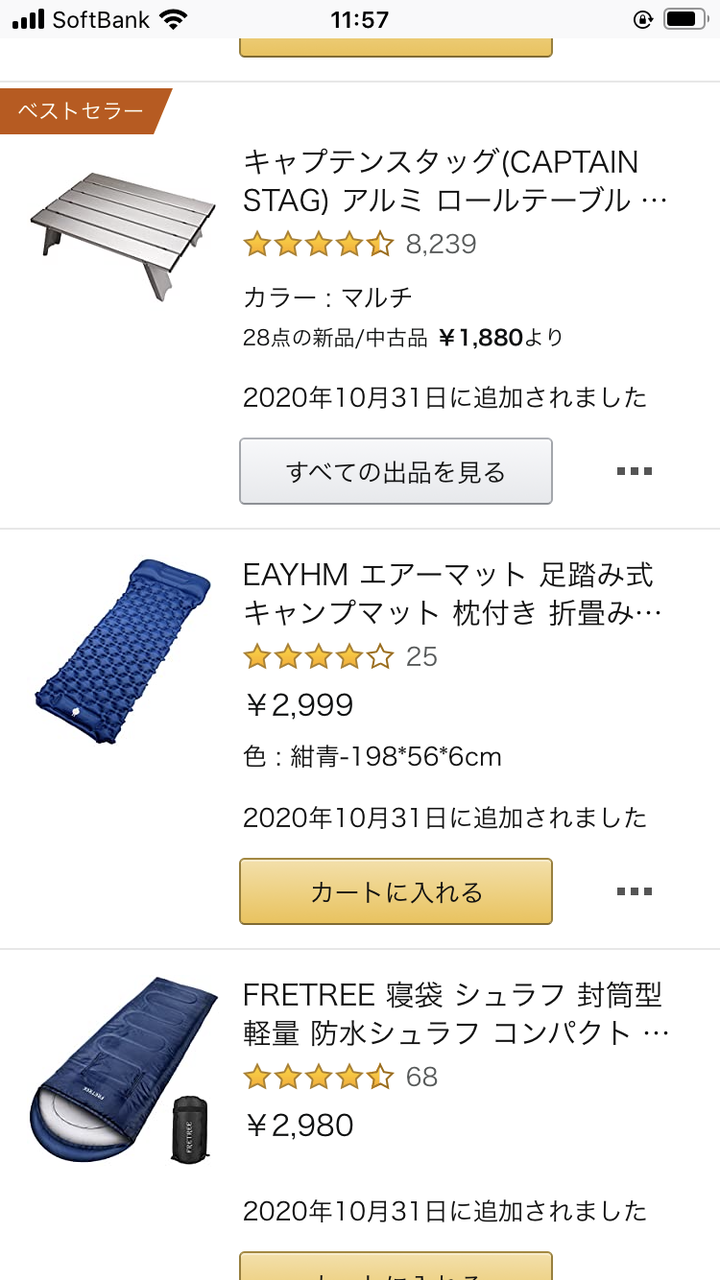Tap the 25 review count for EAYHM

coord(422,657)
